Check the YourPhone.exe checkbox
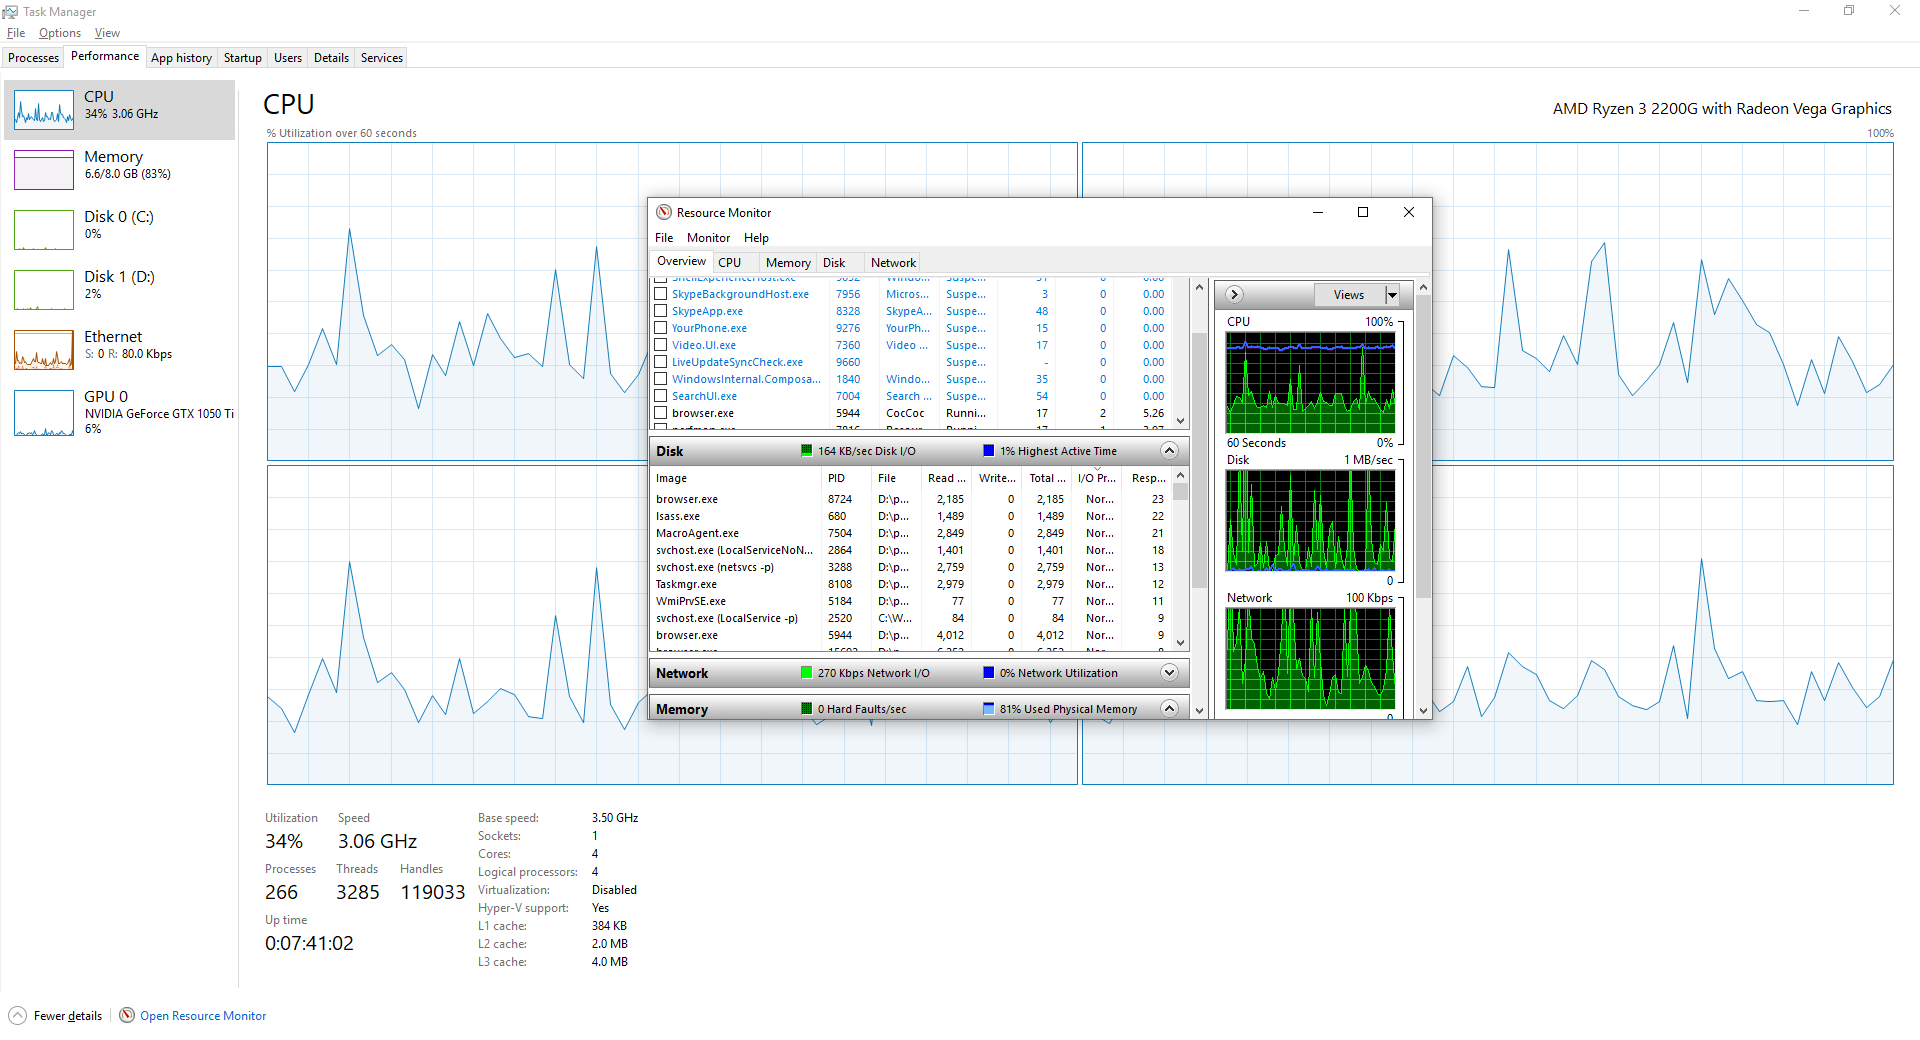 point(660,328)
